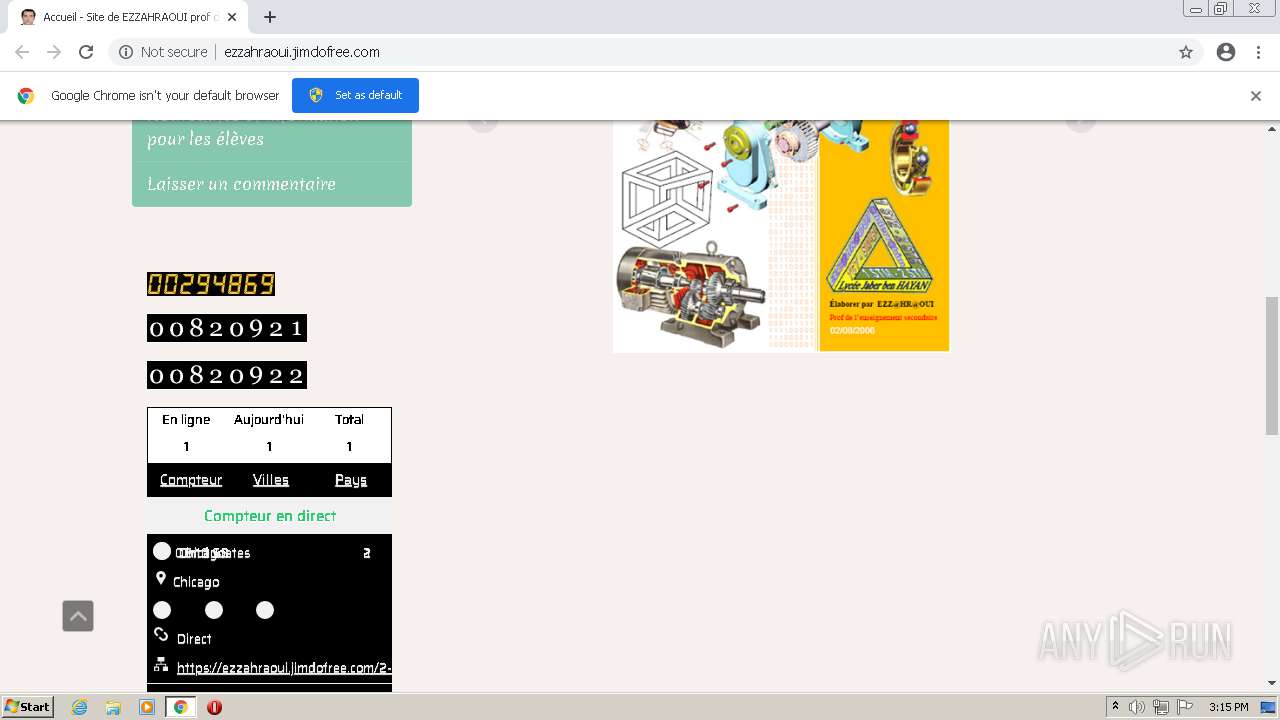Open the network connection tray icon
The image size is (1280, 720).
(1161, 707)
